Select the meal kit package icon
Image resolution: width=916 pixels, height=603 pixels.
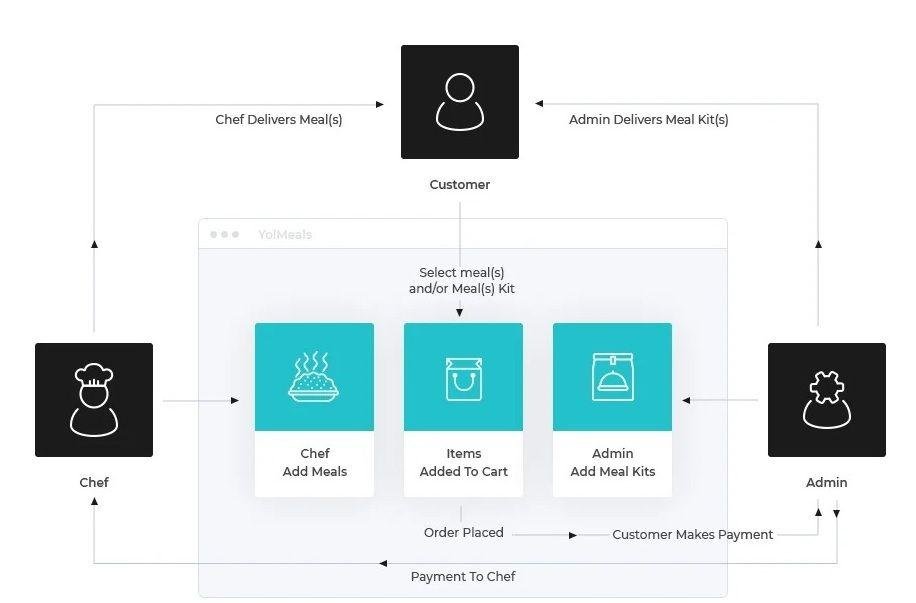coord(612,377)
